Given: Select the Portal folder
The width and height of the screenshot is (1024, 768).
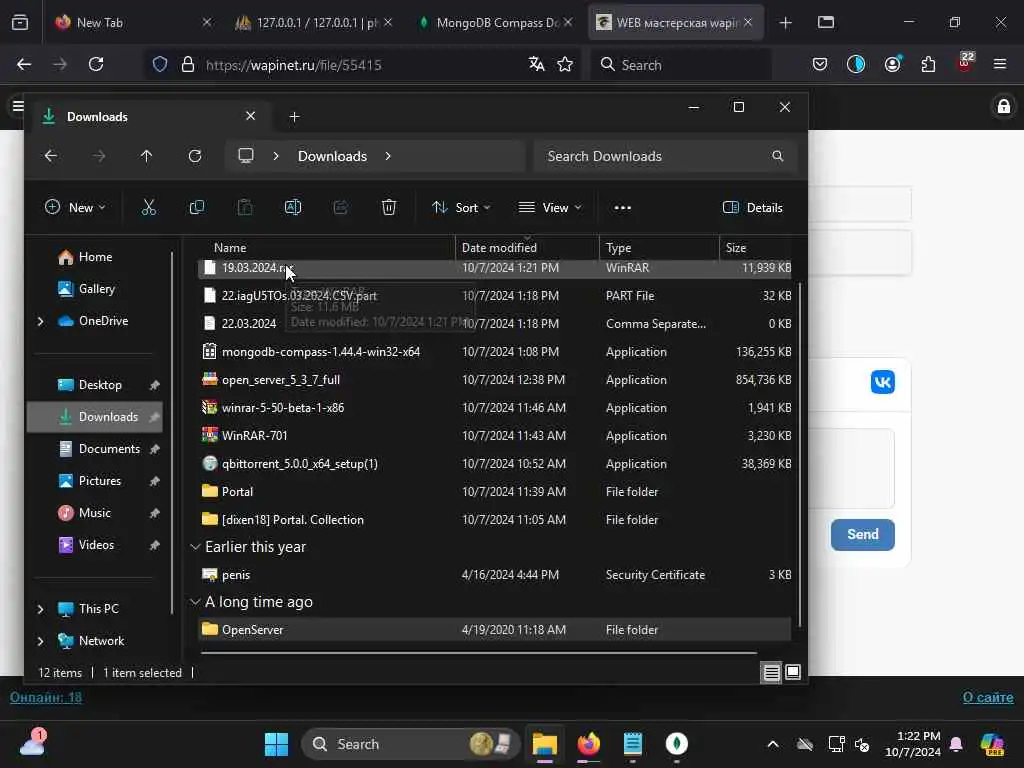Looking at the screenshot, I should [494, 492].
